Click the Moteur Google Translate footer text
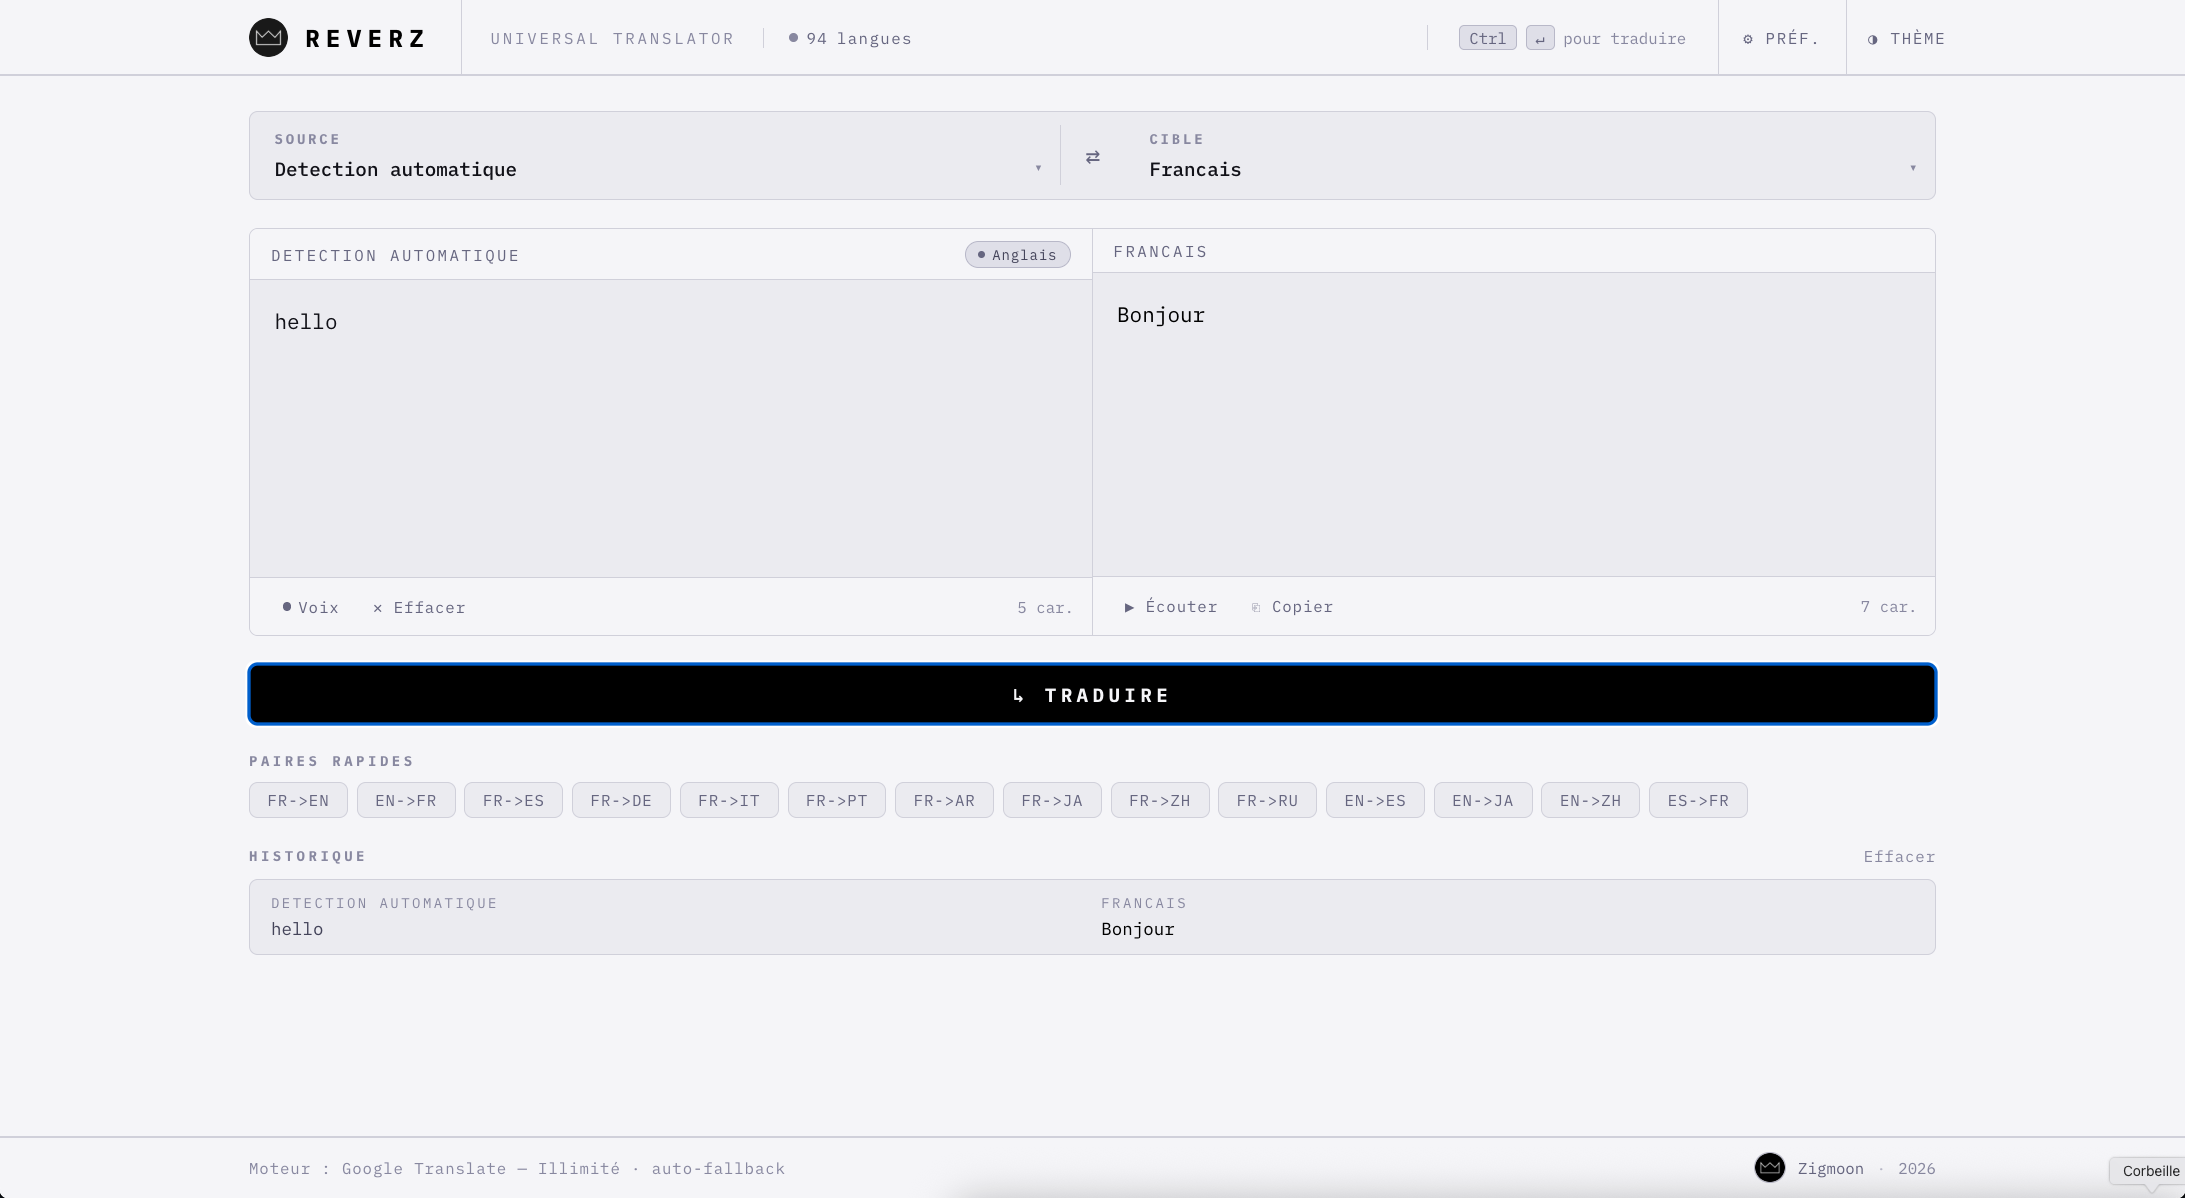2185x1198 pixels. [x=517, y=1168]
